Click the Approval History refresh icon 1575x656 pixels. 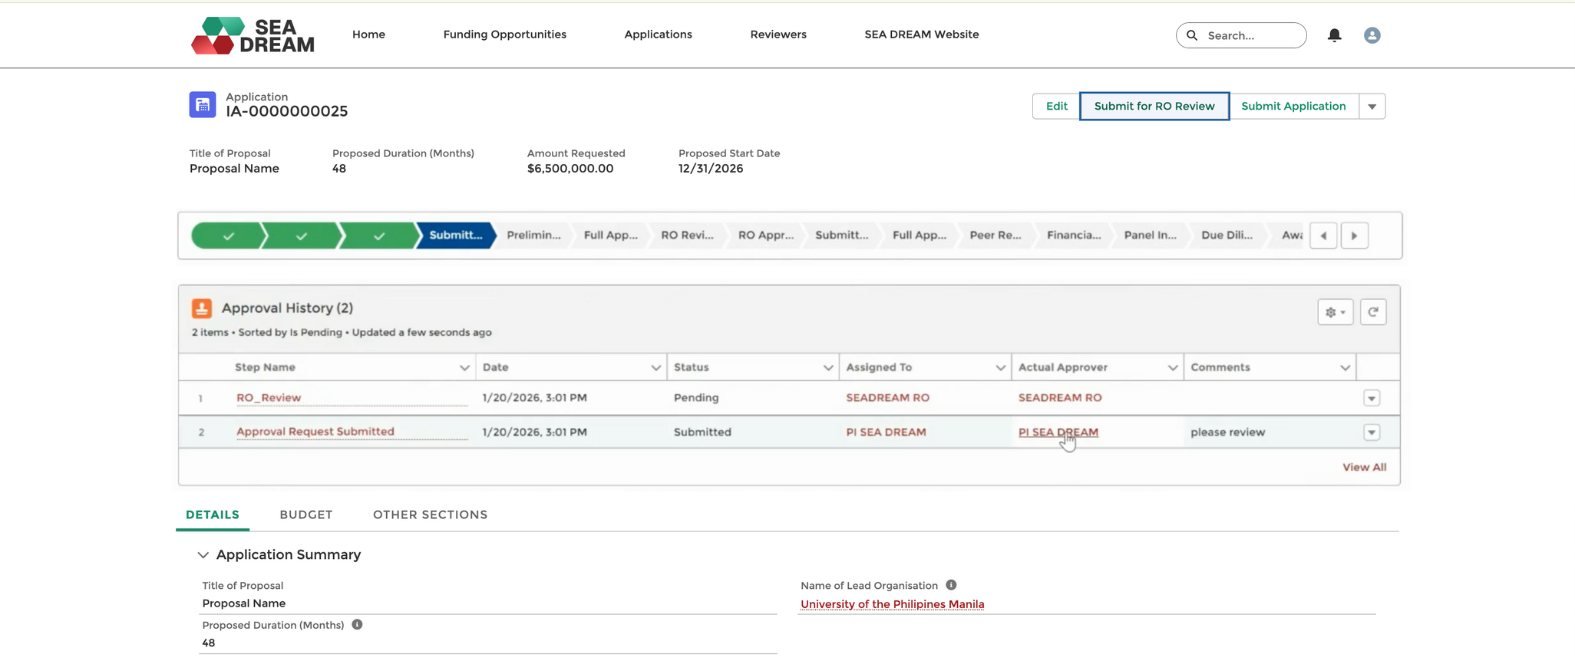pos(1373,312)
